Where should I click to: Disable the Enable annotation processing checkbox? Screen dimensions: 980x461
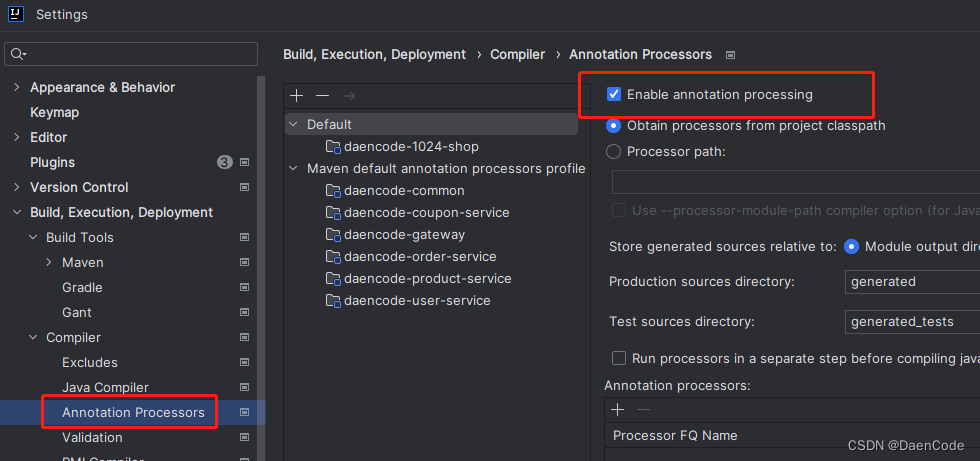[x=614, y=95]
